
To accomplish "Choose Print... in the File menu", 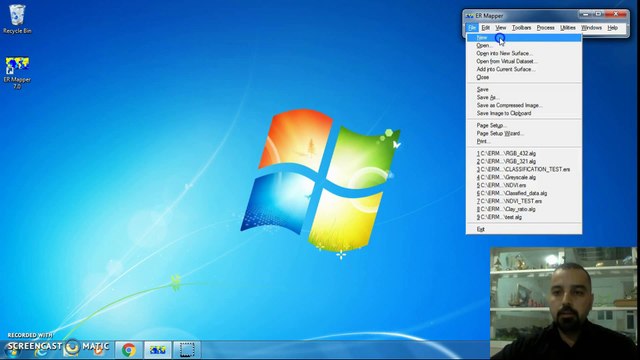I will point(524,141).
